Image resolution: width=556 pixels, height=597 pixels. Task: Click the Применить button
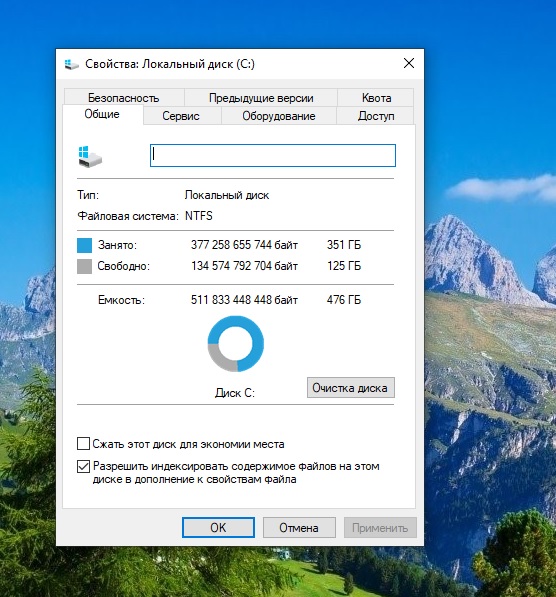380,527
